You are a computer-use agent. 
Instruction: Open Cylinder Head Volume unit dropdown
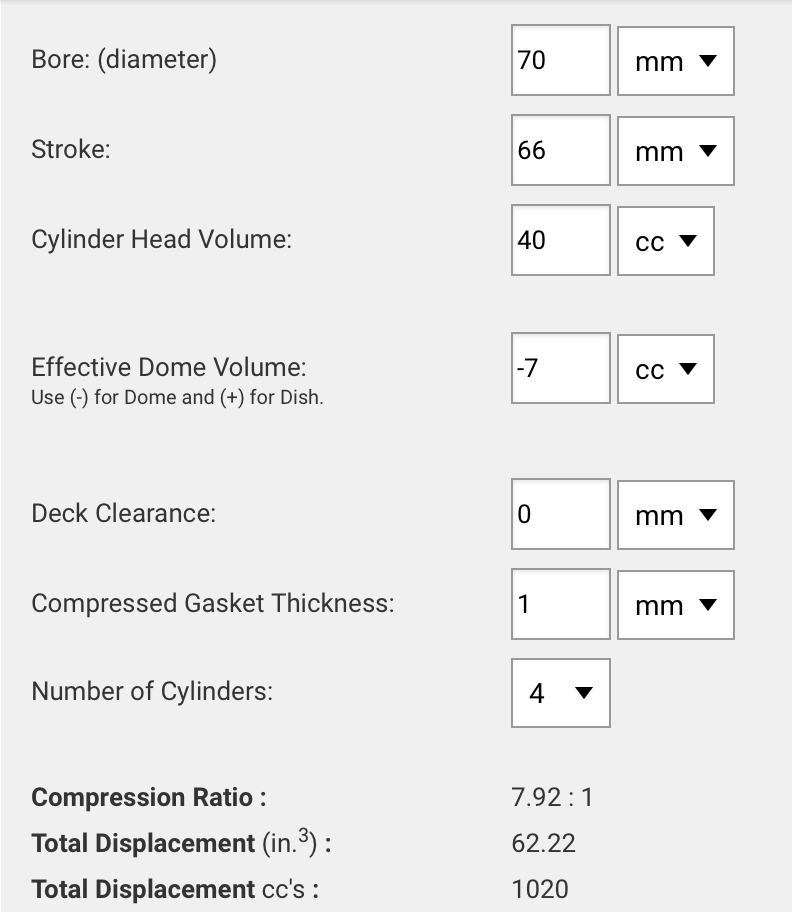[x=666, y=241]
